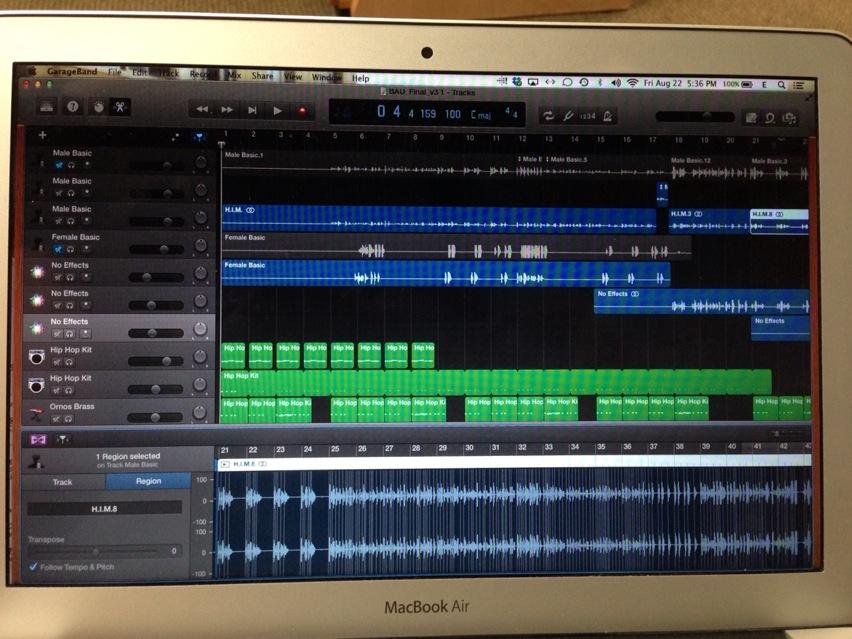The height and width of the screenshot is (639, 852).
Task: Open the Share menu
Action: [262, 76]
